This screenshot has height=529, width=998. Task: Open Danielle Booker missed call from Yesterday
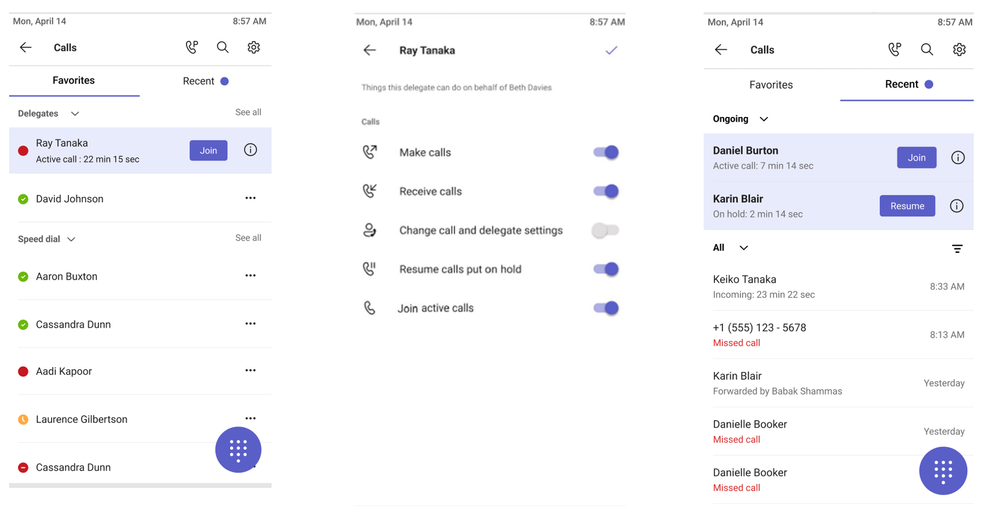(x=839, y=431)
